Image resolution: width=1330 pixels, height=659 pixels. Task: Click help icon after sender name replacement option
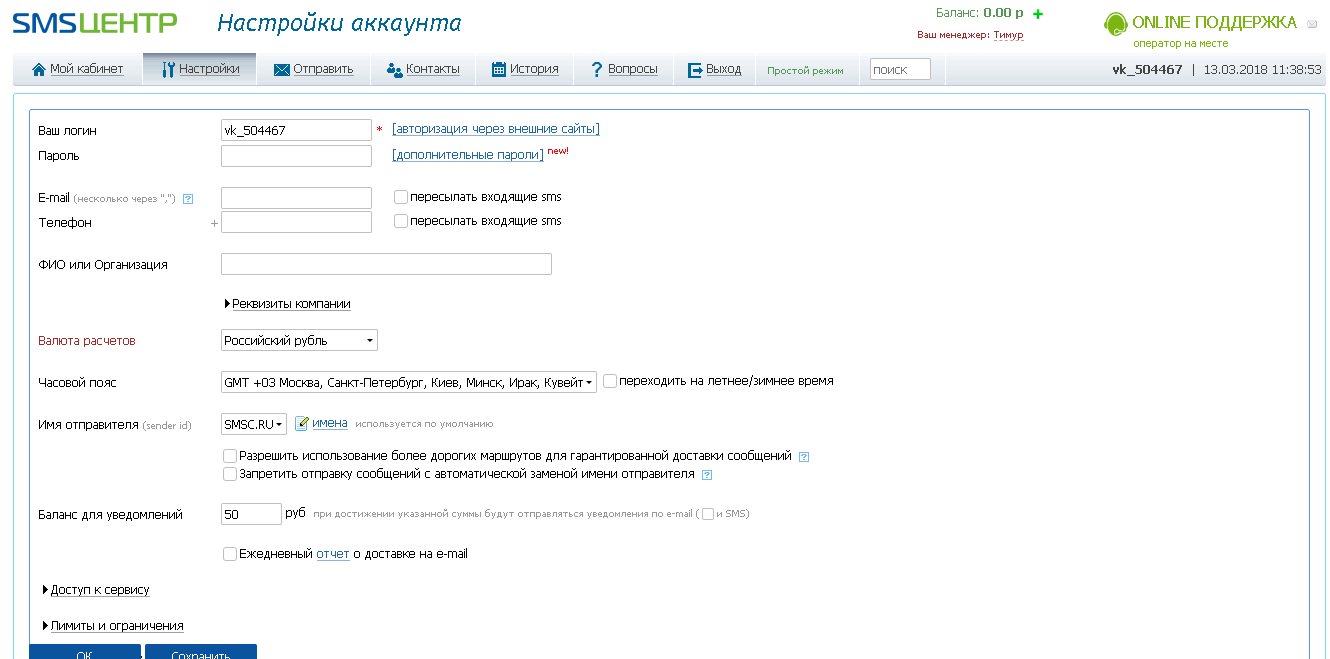pyautogui.click(x=707, y=474)
